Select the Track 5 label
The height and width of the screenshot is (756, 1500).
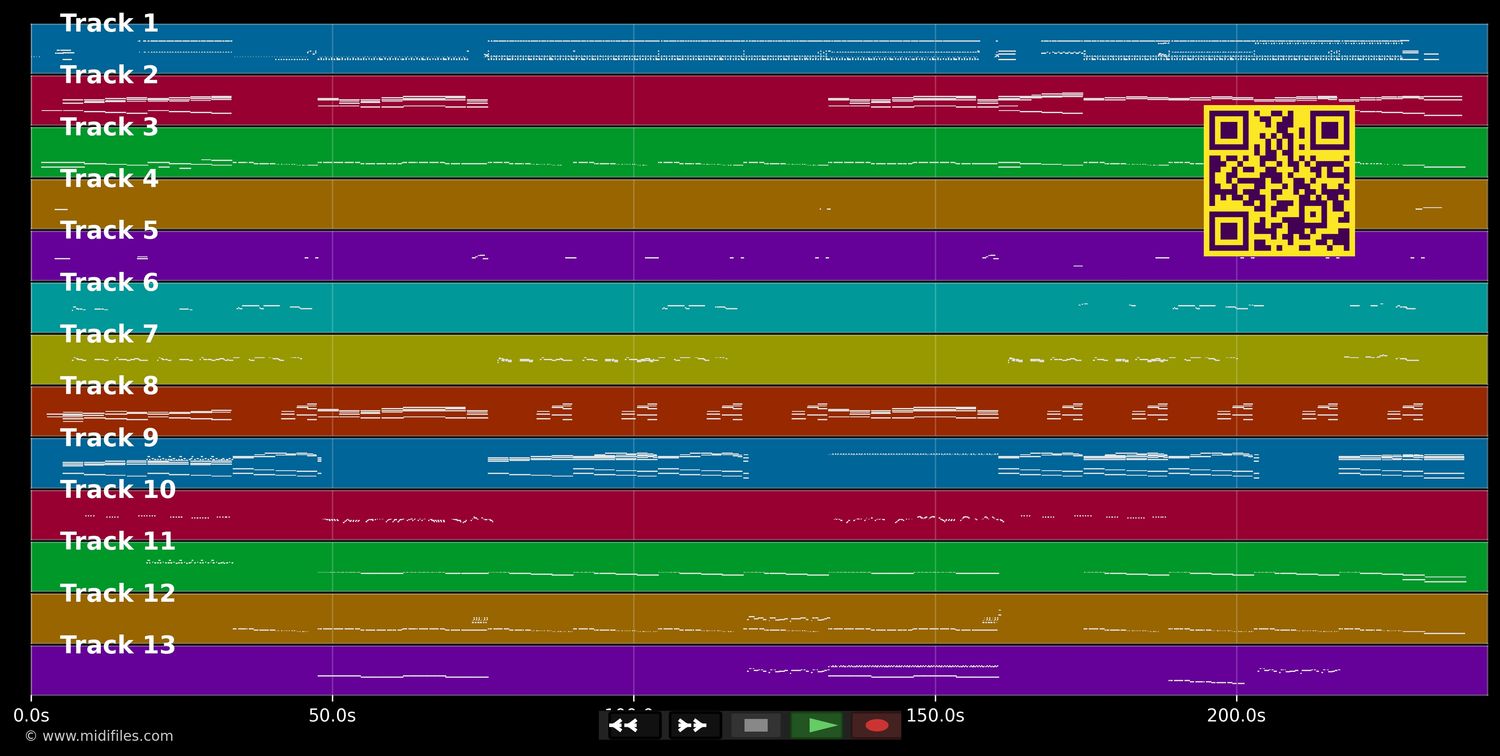point(109,232)
